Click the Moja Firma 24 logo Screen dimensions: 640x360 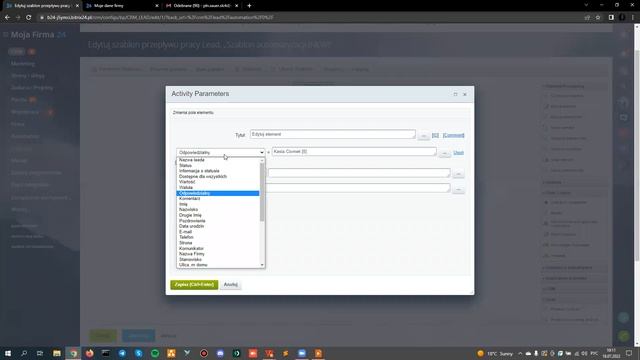[38, 35]
